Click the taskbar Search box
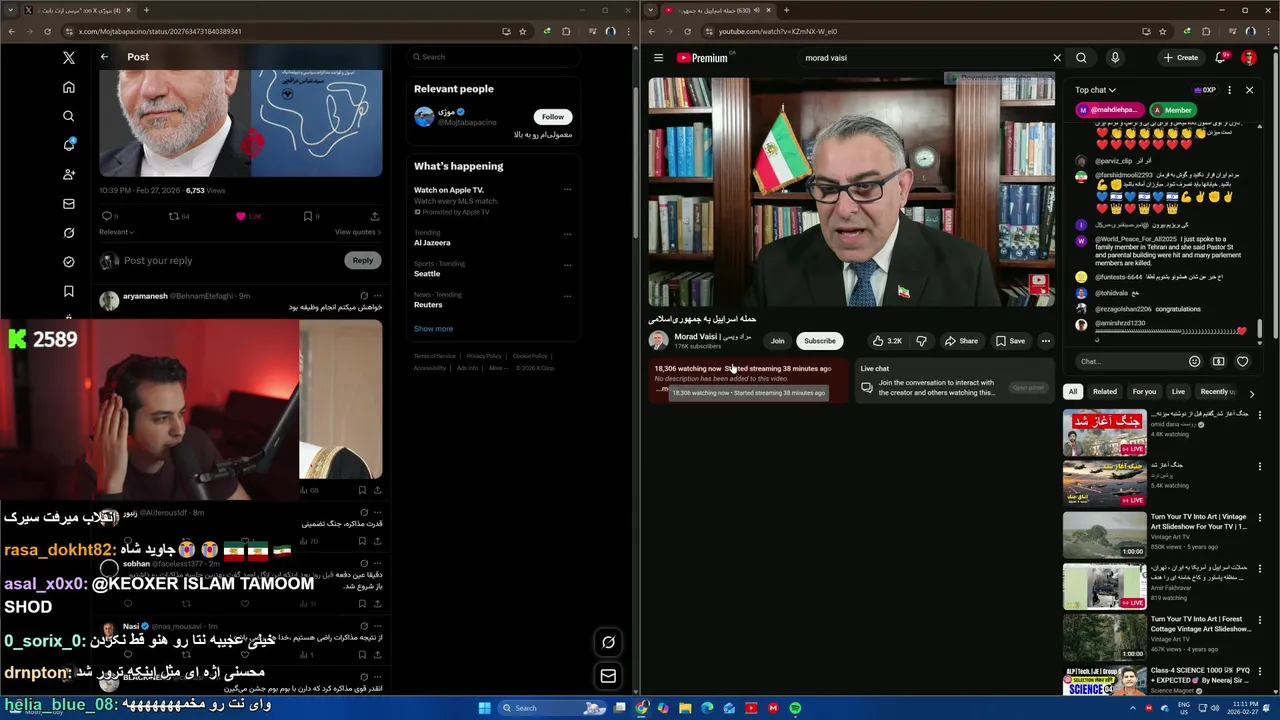Image resolution: width=1280 pixels, height=720 pixels. point(553,708)
